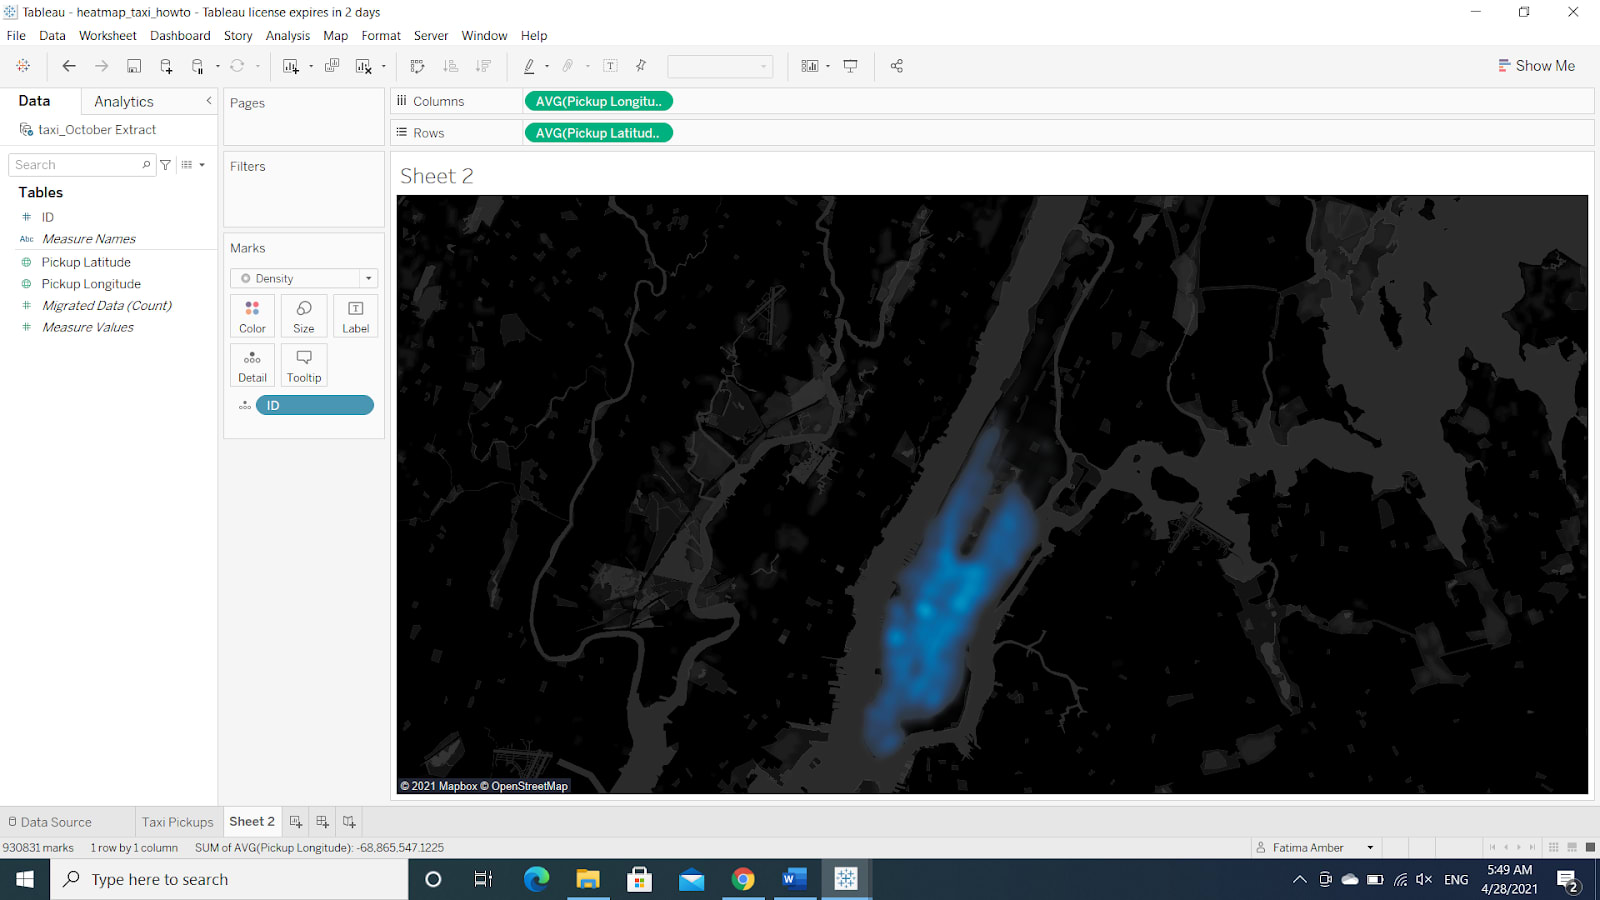Open the Analysis menu
This screenshot has height=900, width=1600.
tap(288, 35)
